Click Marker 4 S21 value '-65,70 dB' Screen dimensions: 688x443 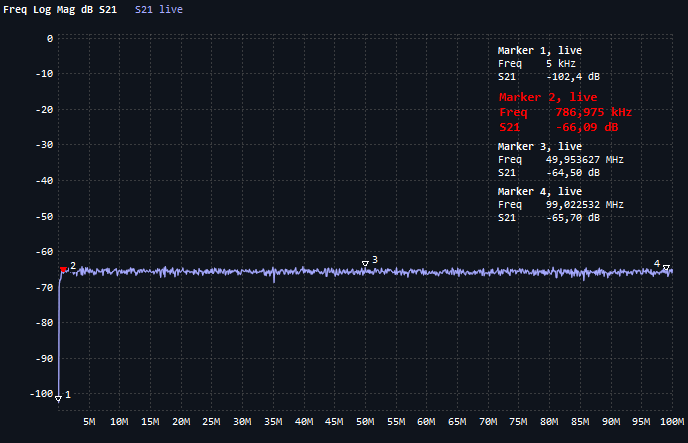(573, 218)
